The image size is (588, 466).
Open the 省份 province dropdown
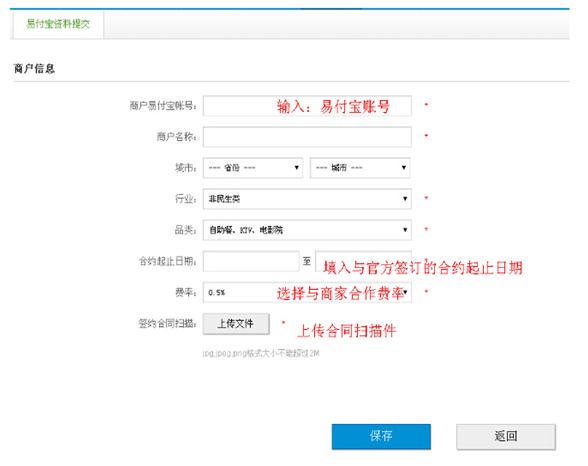coord(253,168)
